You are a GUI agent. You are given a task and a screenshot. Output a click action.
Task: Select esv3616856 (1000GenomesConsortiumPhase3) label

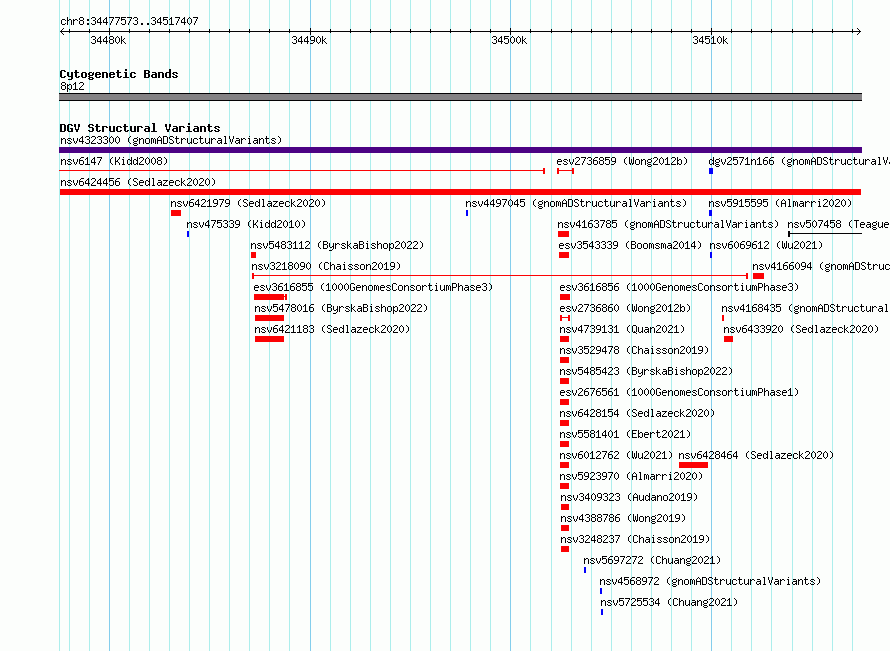pyautogui.click(x=679, y=287)
